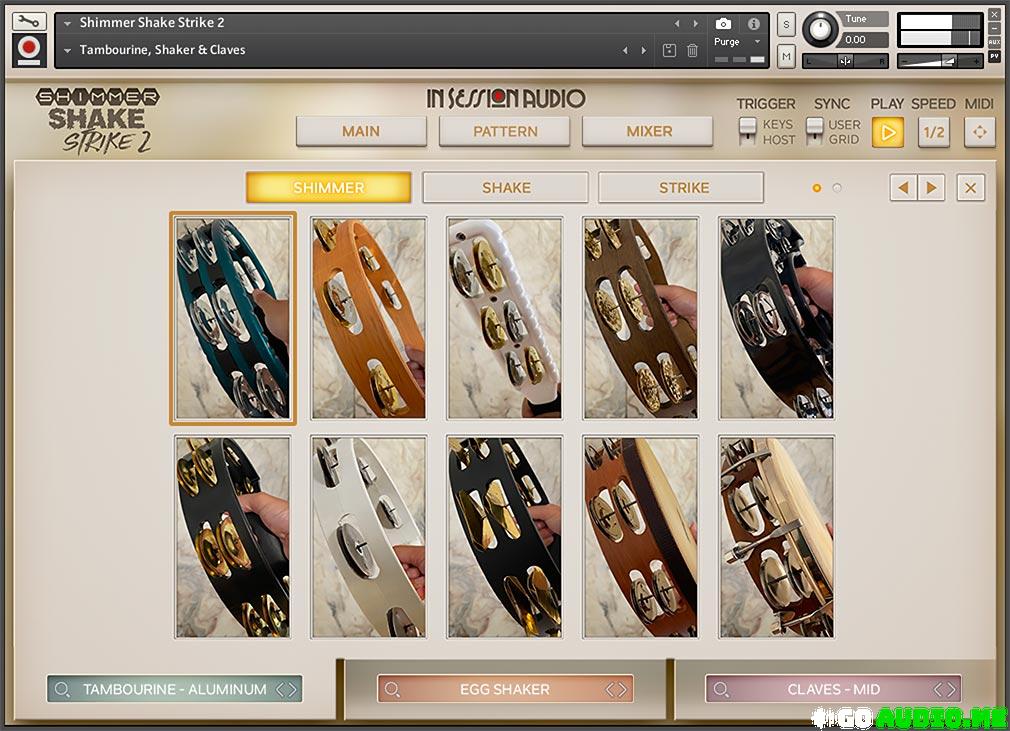Close the instrument browser with the X
Viewport: 1010px width, 731px height.
coord(971,188)
